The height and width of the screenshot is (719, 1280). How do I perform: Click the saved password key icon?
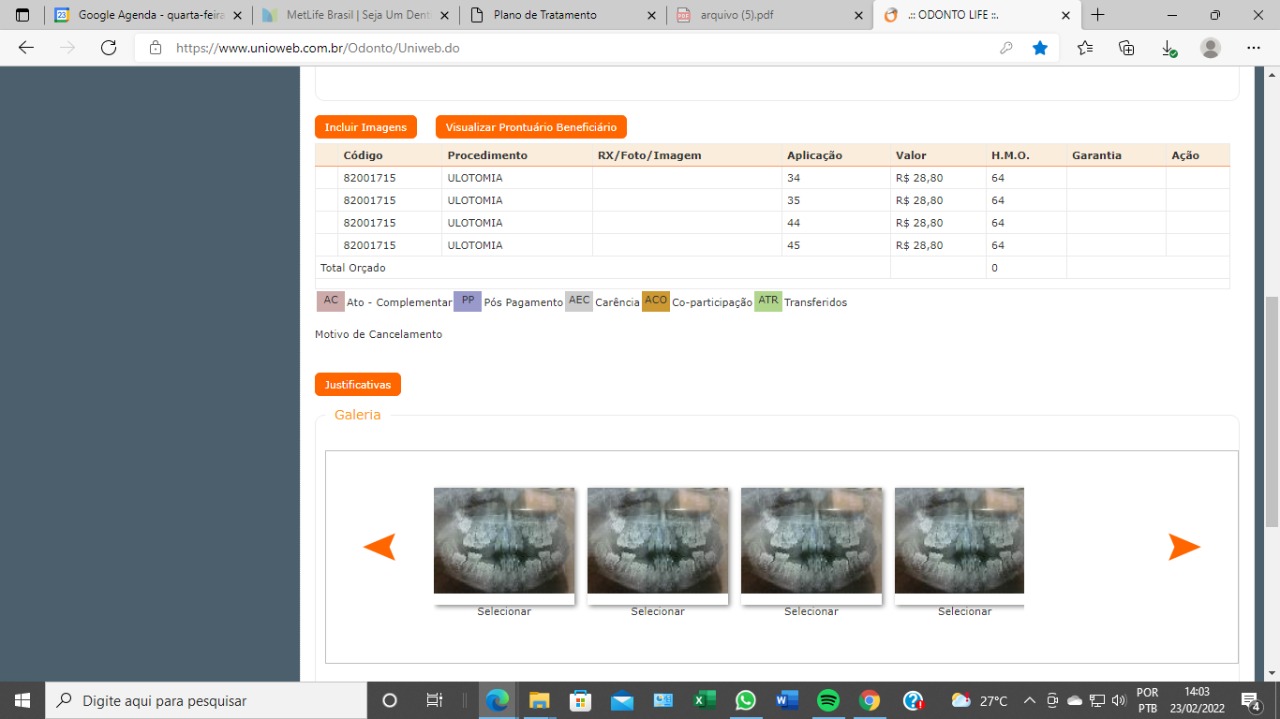[x=1006, y=47]
